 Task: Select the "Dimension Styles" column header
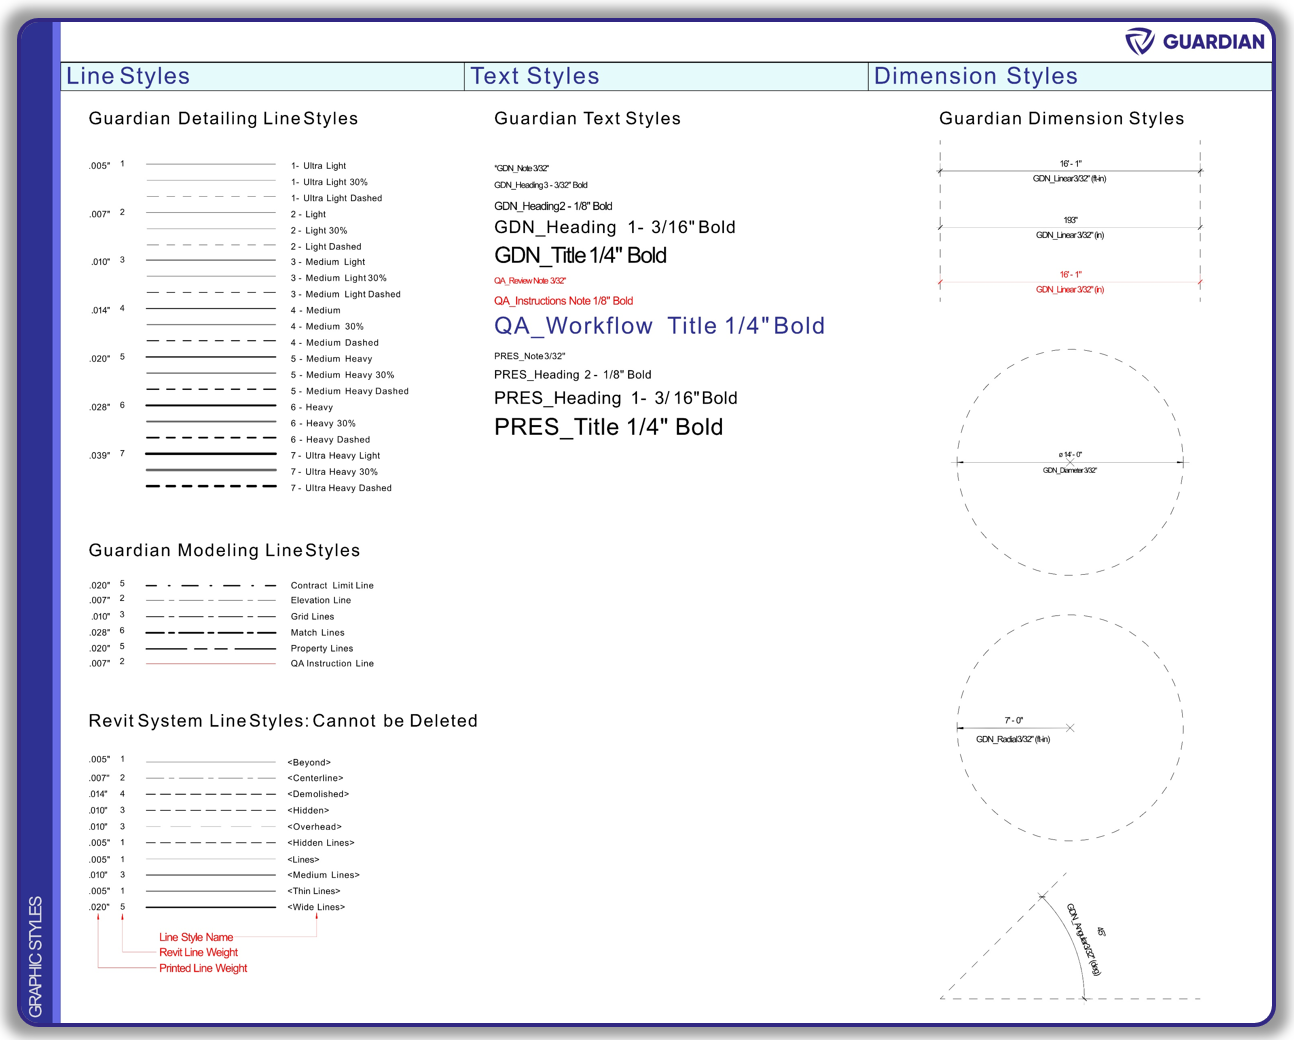pos(976,76)
